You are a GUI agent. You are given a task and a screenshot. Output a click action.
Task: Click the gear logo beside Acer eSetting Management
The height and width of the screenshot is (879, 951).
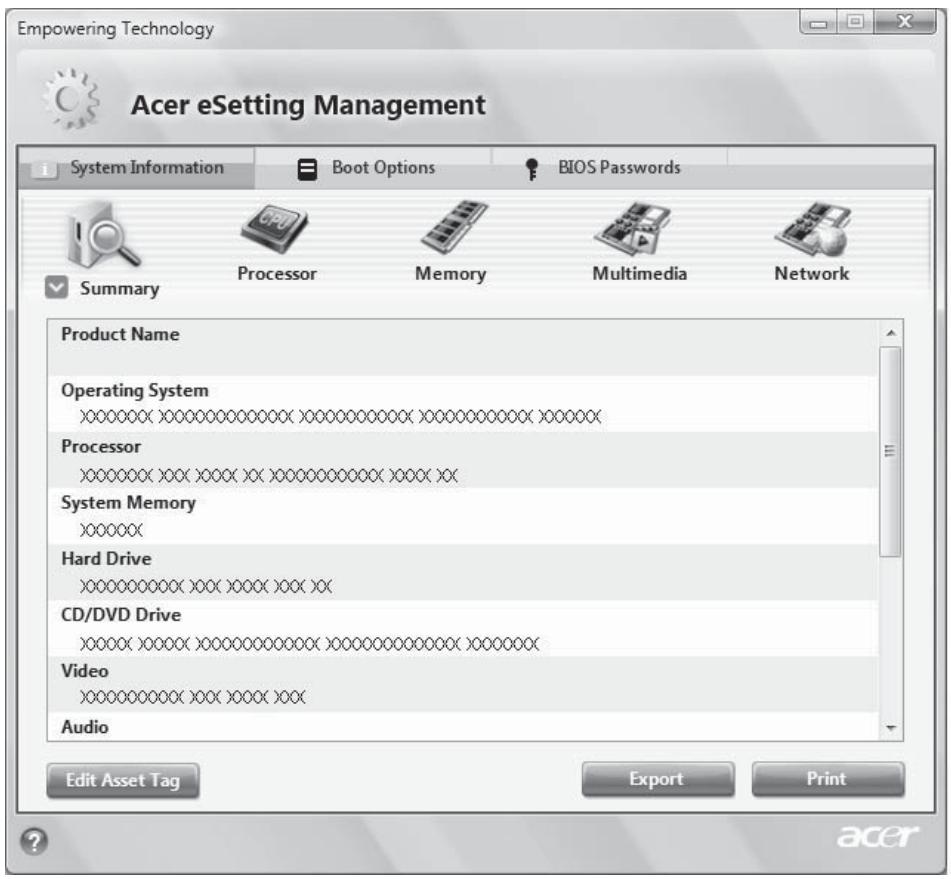coord(71,99)
